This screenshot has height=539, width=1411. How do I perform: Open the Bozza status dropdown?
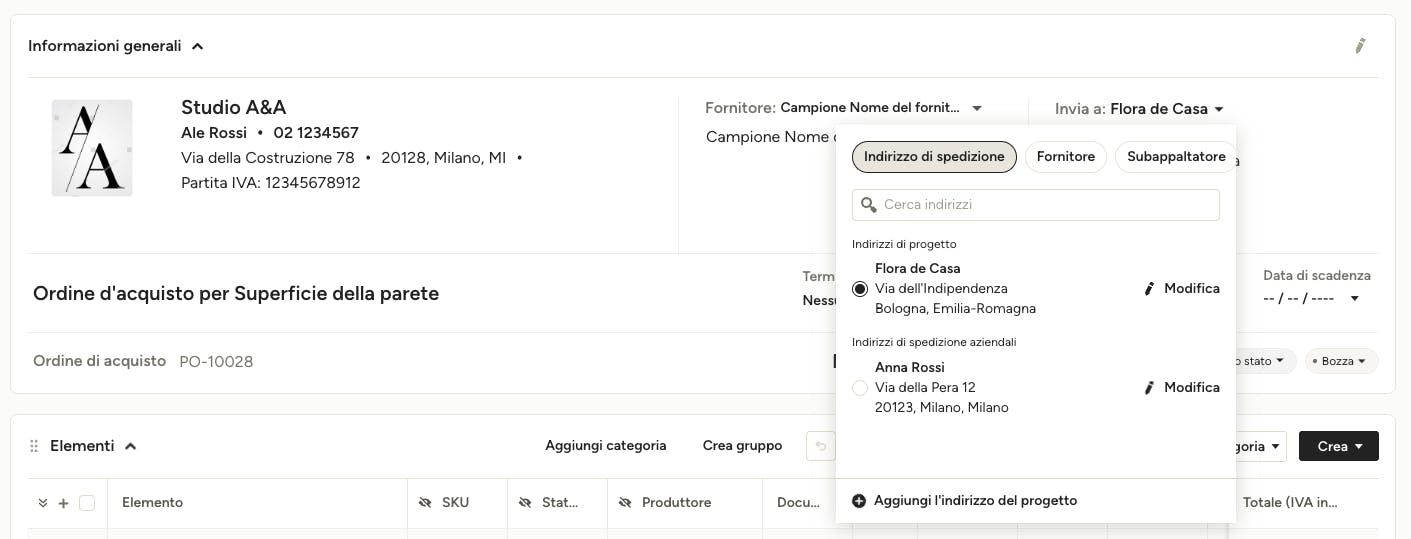point(1341,361)
